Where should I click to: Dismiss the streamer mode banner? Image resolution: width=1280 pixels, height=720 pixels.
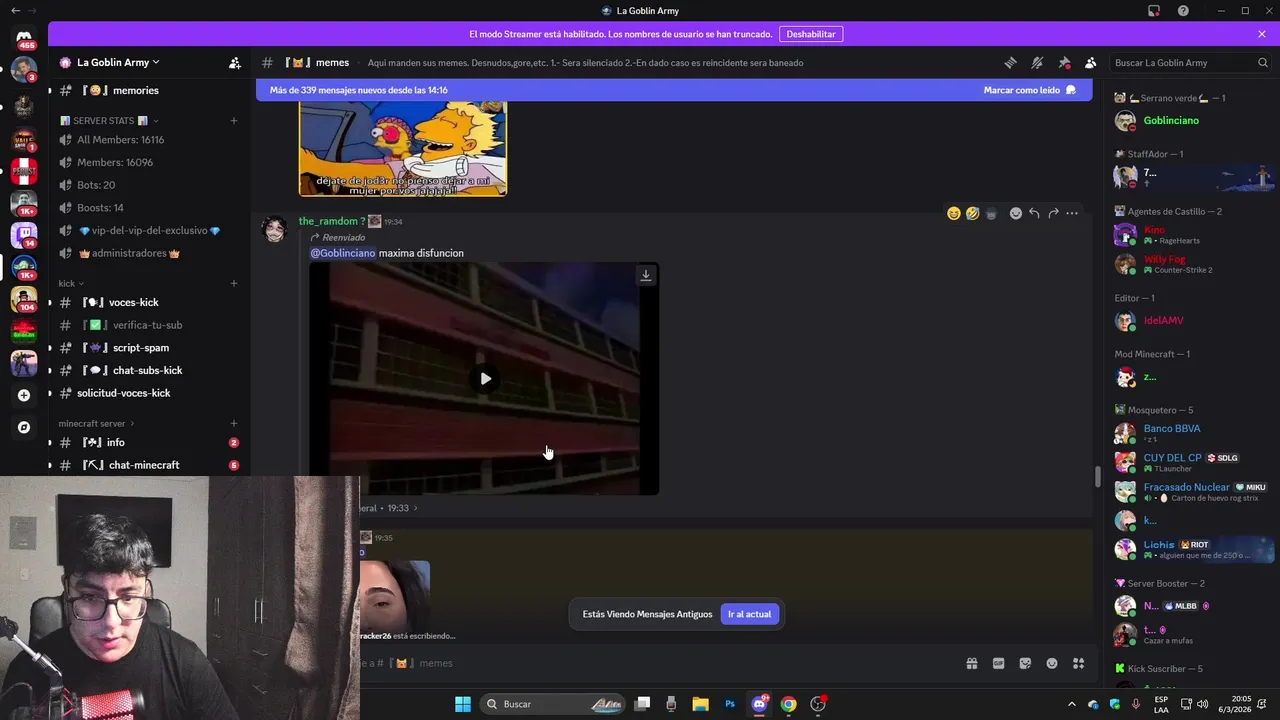coord(1262,34)
